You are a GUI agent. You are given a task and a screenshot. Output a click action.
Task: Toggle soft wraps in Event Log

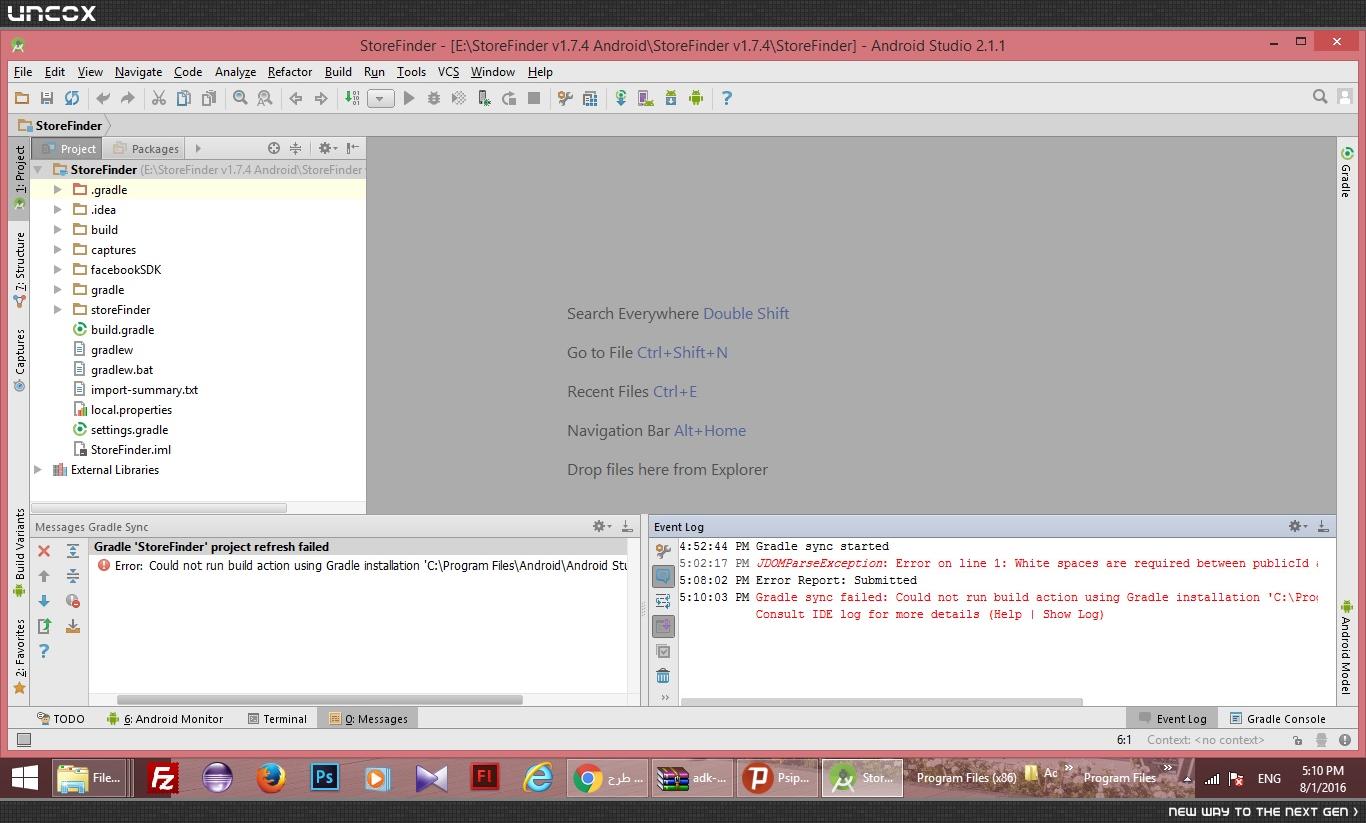tap(663, 601)
